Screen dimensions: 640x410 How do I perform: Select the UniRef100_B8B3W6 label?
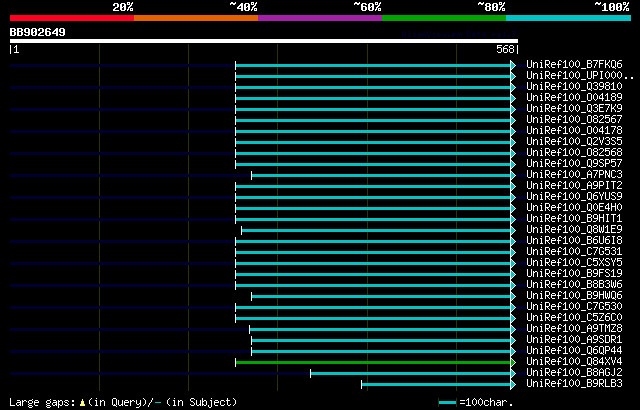tap(574, 285)
